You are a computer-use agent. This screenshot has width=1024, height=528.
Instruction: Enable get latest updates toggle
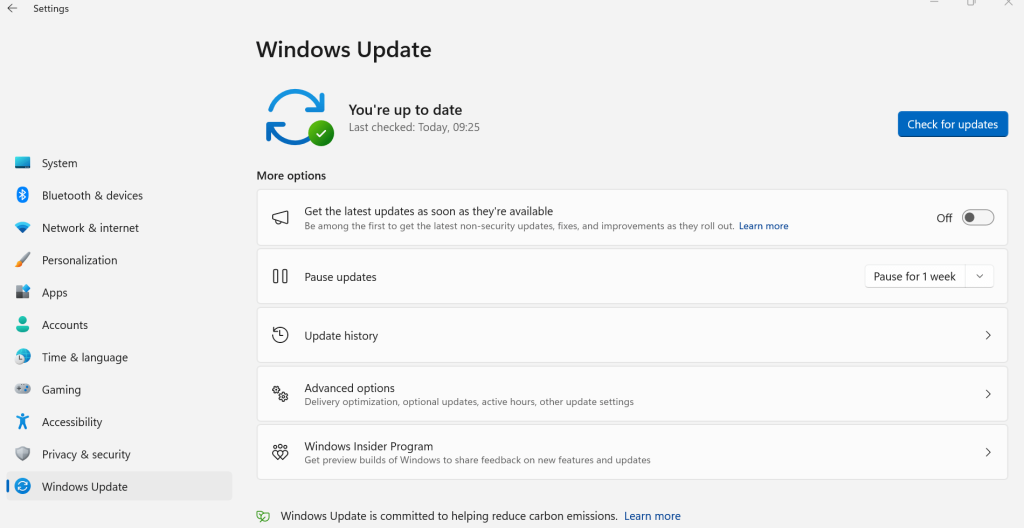pyautogui.click(x=977, y=217)
